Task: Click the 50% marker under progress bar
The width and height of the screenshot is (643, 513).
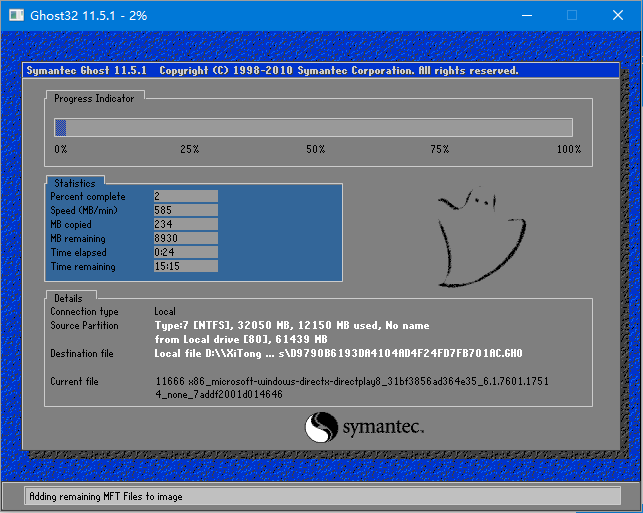Action: click(315, 149)
